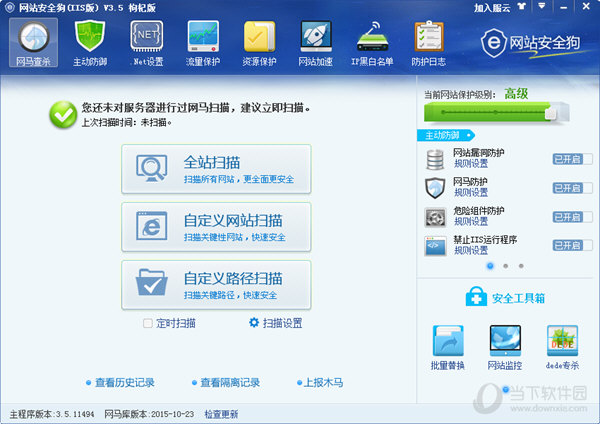Click the 禁止IIS运行程序 code icon
Viewport: 600px width, 424px height.
[435, 246]
